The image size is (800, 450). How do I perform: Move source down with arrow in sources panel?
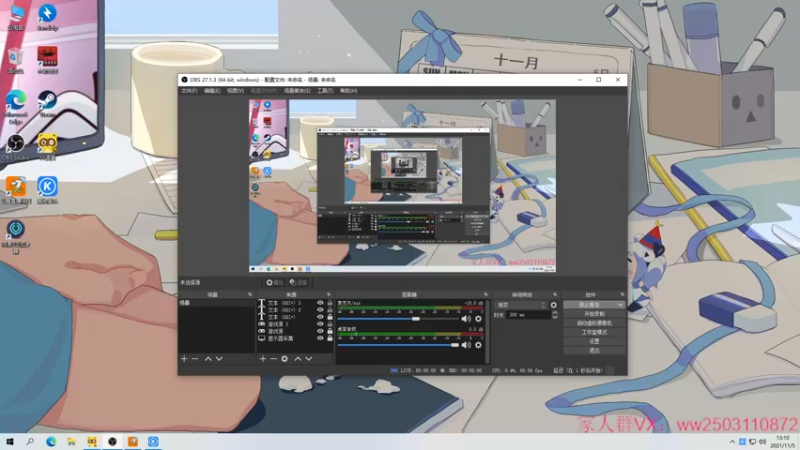309,359
